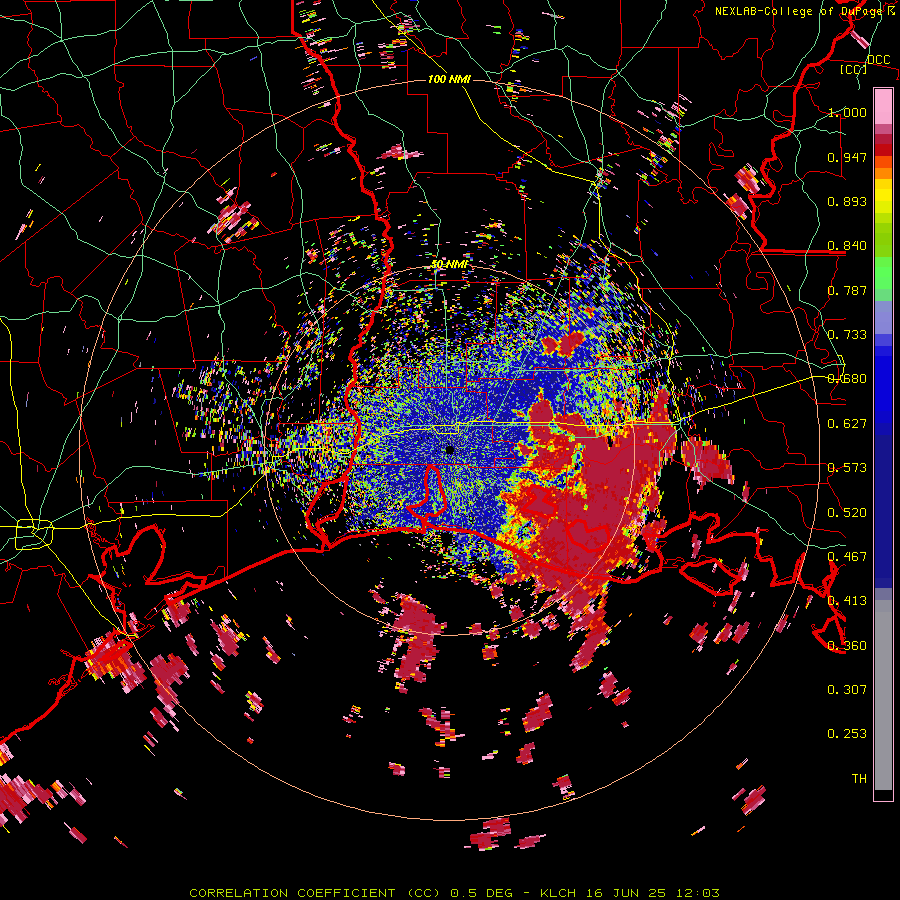Click the 0.520 scale label
900x900 pixels.
pyautogui.click(x=847, y=513)
